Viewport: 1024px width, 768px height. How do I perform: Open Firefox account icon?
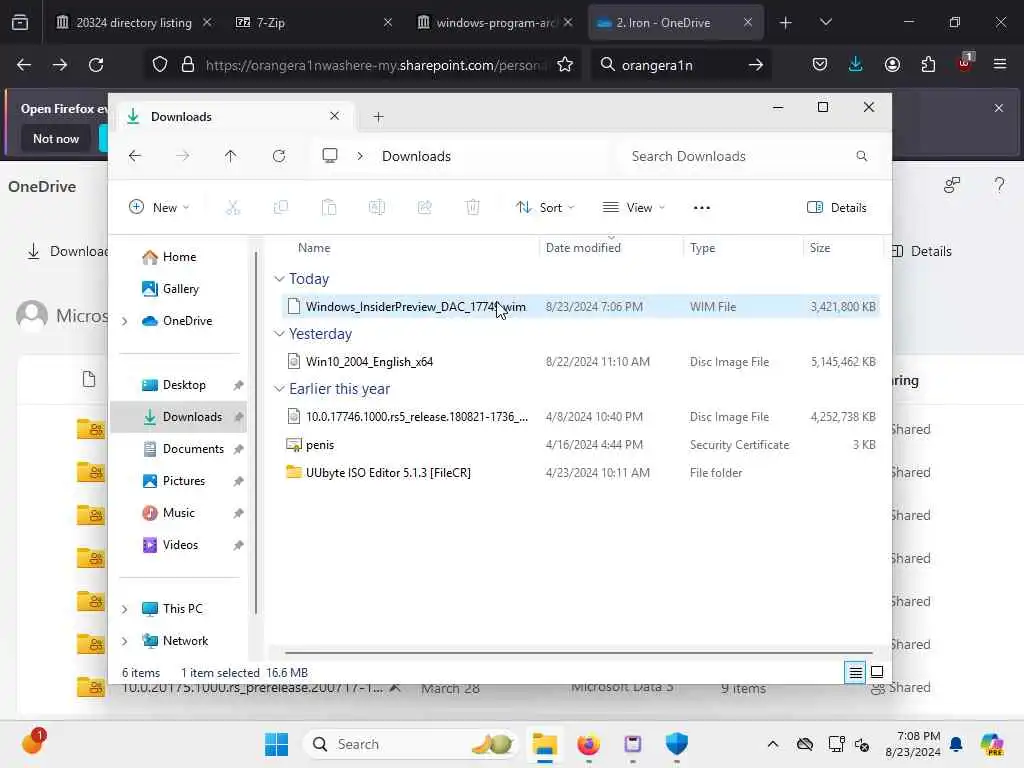892,65
